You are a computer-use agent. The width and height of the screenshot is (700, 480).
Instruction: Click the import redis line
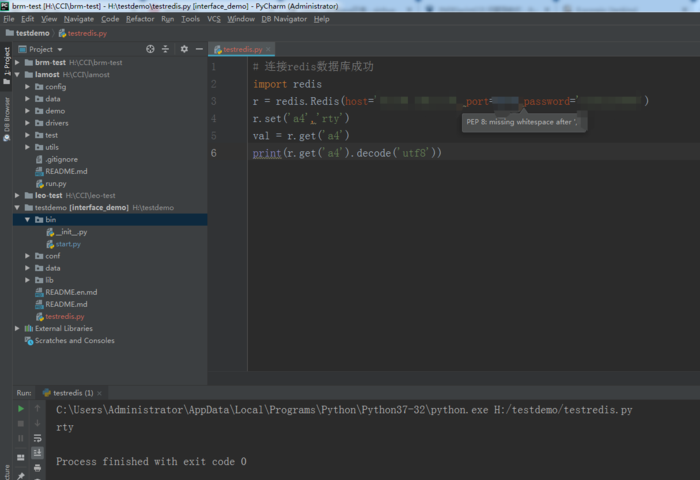point(287,84)
